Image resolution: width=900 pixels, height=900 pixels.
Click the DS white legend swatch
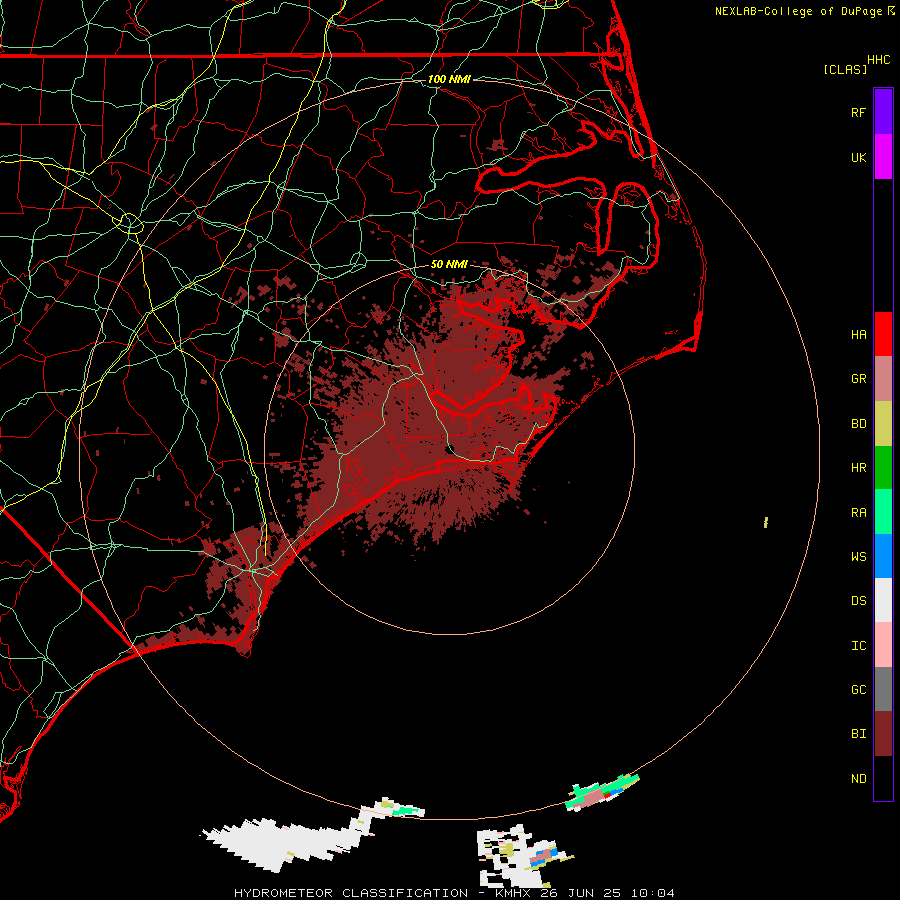coord(883,600)
